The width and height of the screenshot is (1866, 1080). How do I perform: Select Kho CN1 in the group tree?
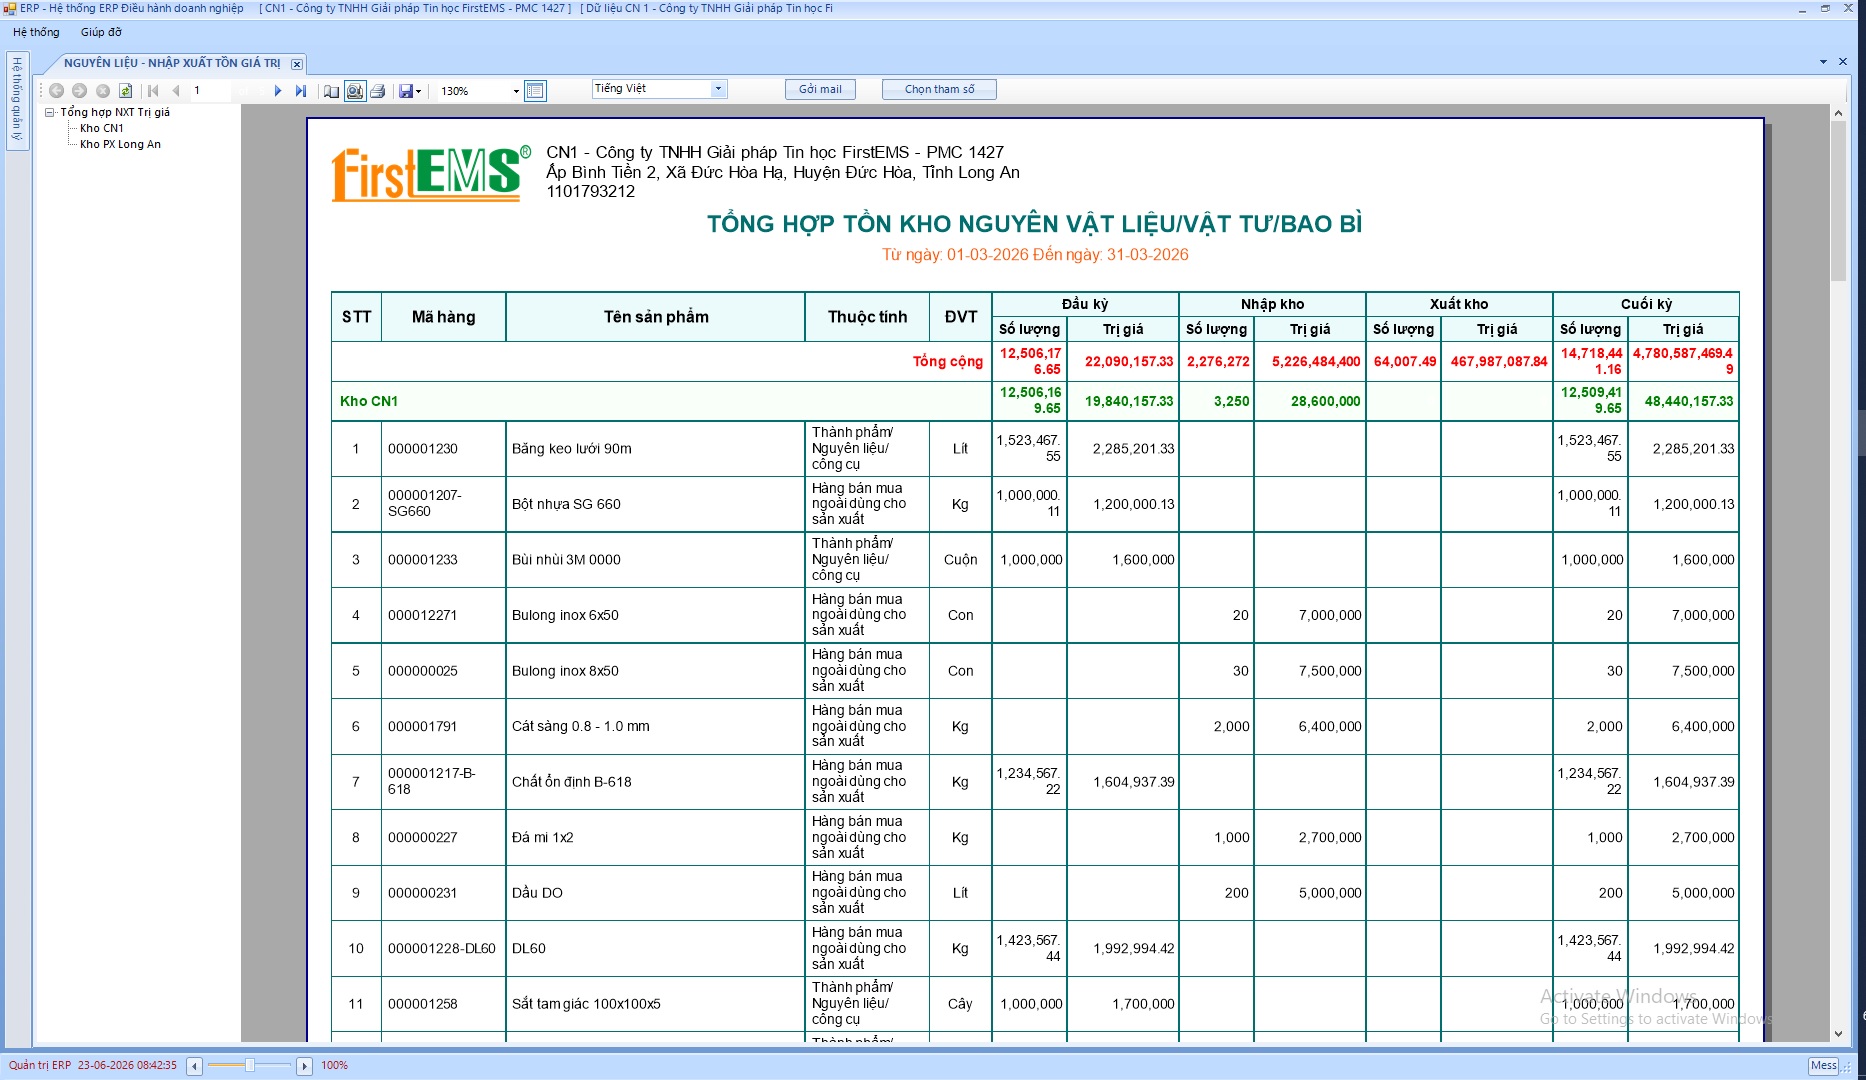point(102,129)
